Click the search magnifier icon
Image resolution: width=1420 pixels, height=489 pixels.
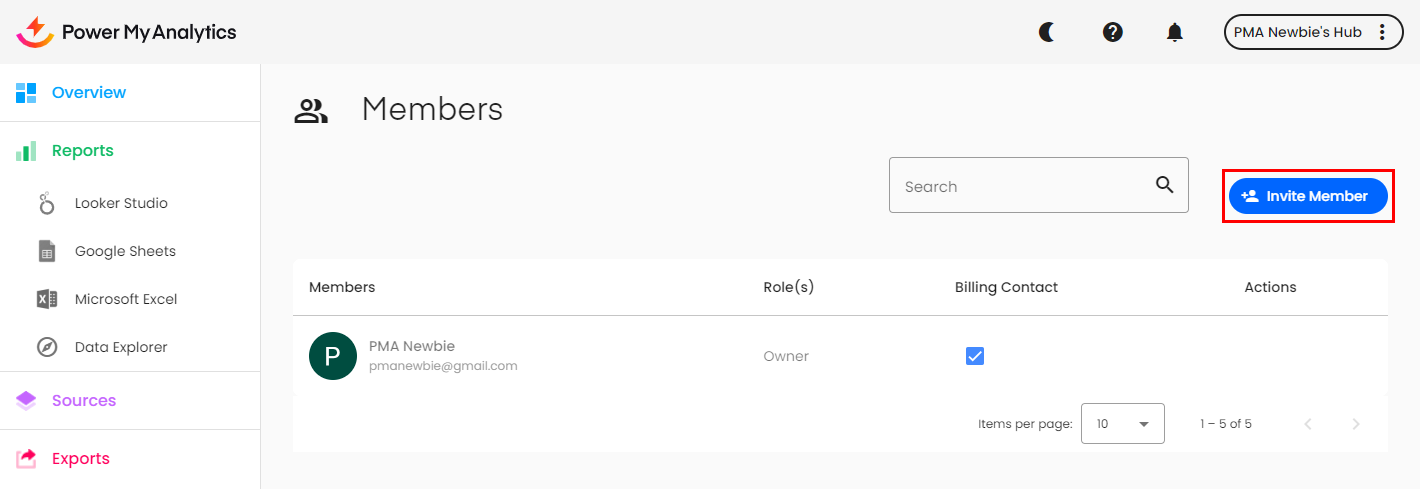tap(1164, 184)
